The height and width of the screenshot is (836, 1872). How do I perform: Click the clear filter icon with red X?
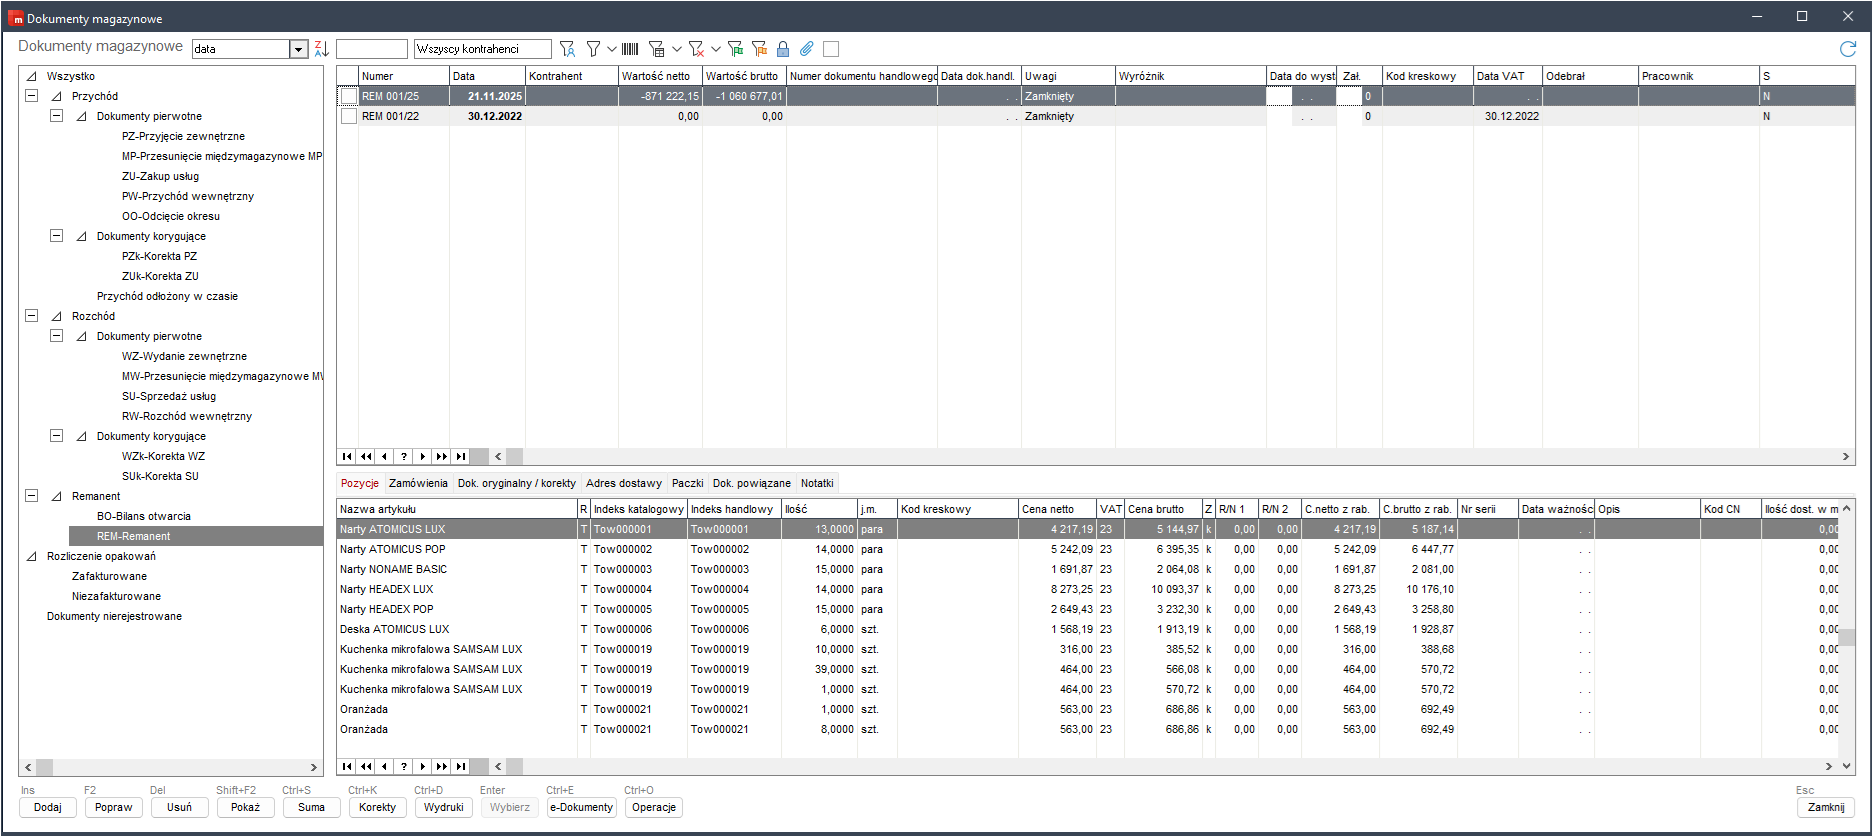(x=697, y=49)
